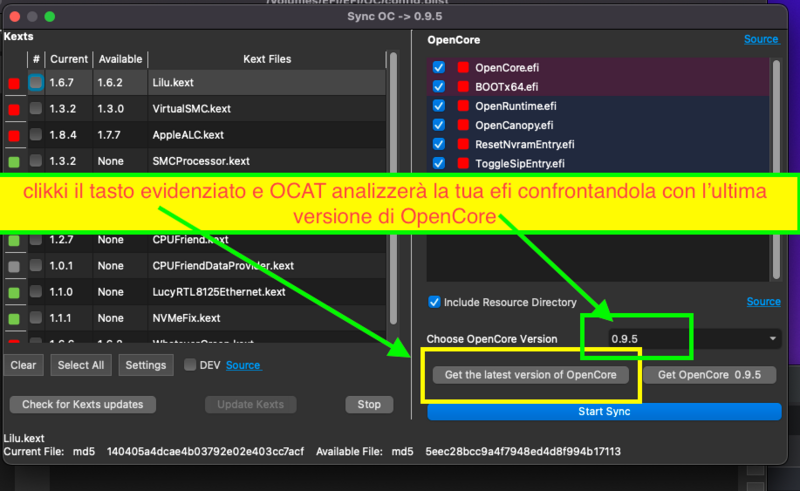Uncheck the ResetNvramEntry.efi checkbox

tap(439, 144)
